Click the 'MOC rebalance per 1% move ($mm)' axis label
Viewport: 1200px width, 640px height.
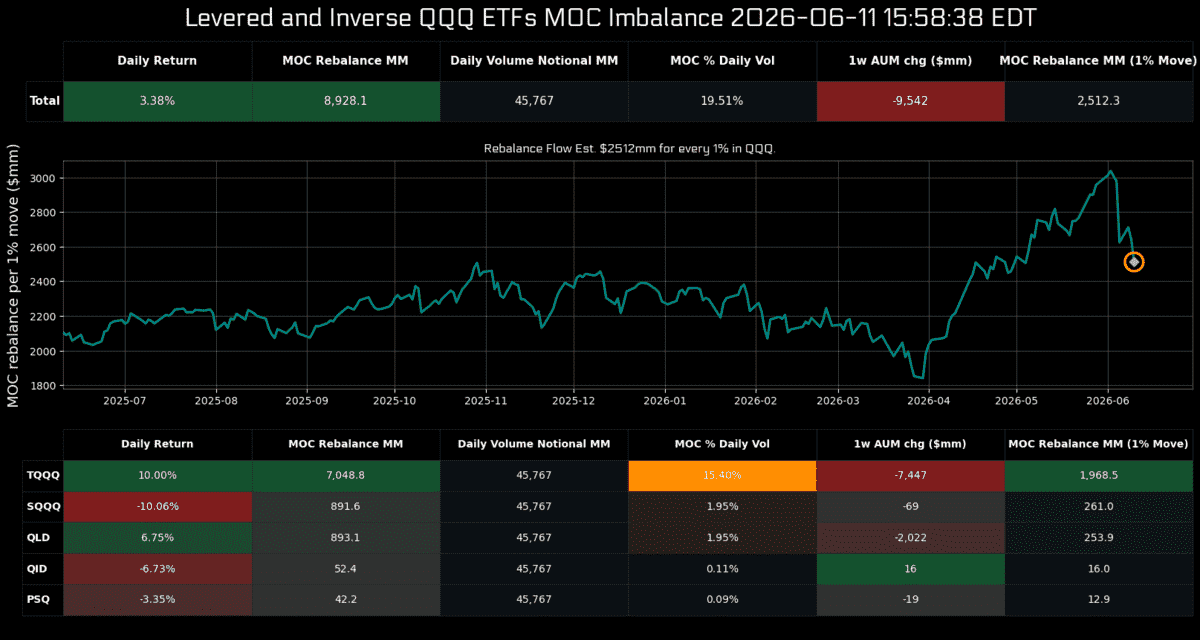click(13, 274)
